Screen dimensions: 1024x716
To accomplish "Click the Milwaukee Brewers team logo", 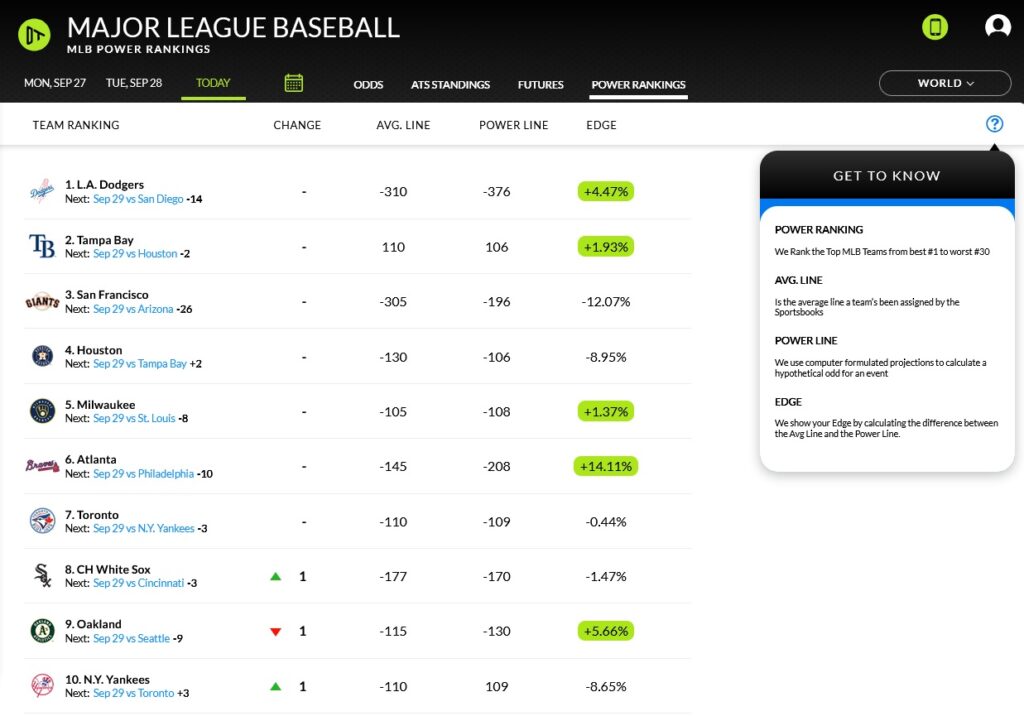I will pyautogui.click(x=42, y=411).
